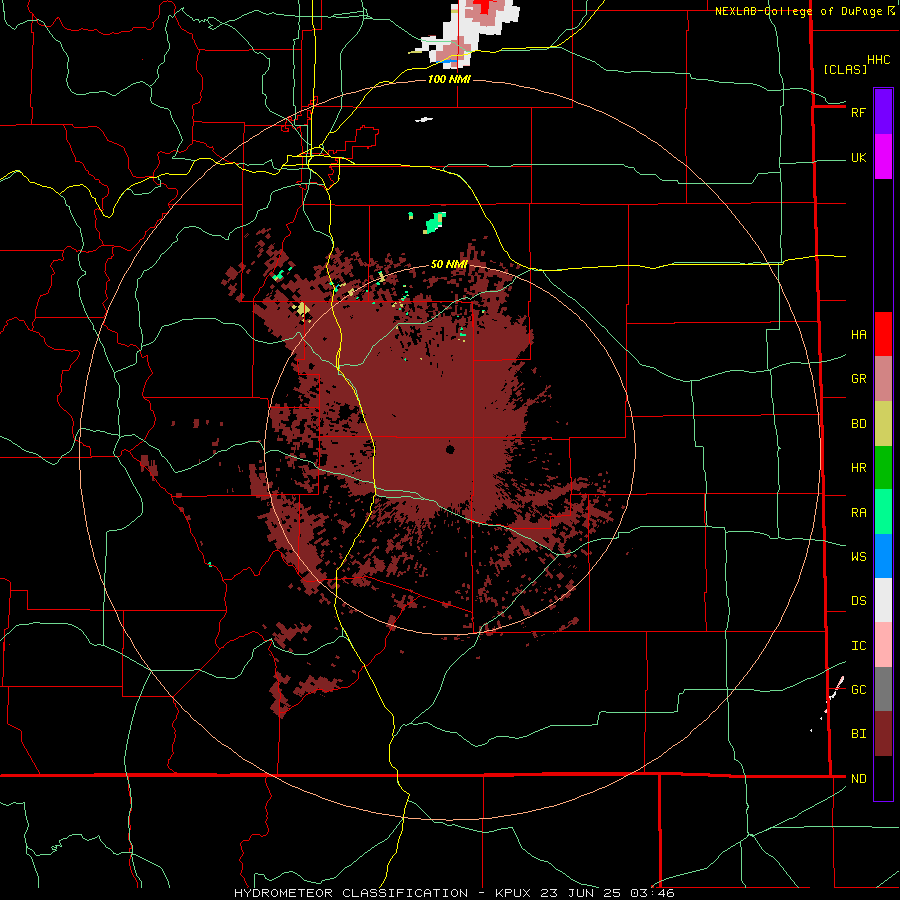900x900 pixels.
Task: Click the white streak echo near the GC label
Action: 836,688
